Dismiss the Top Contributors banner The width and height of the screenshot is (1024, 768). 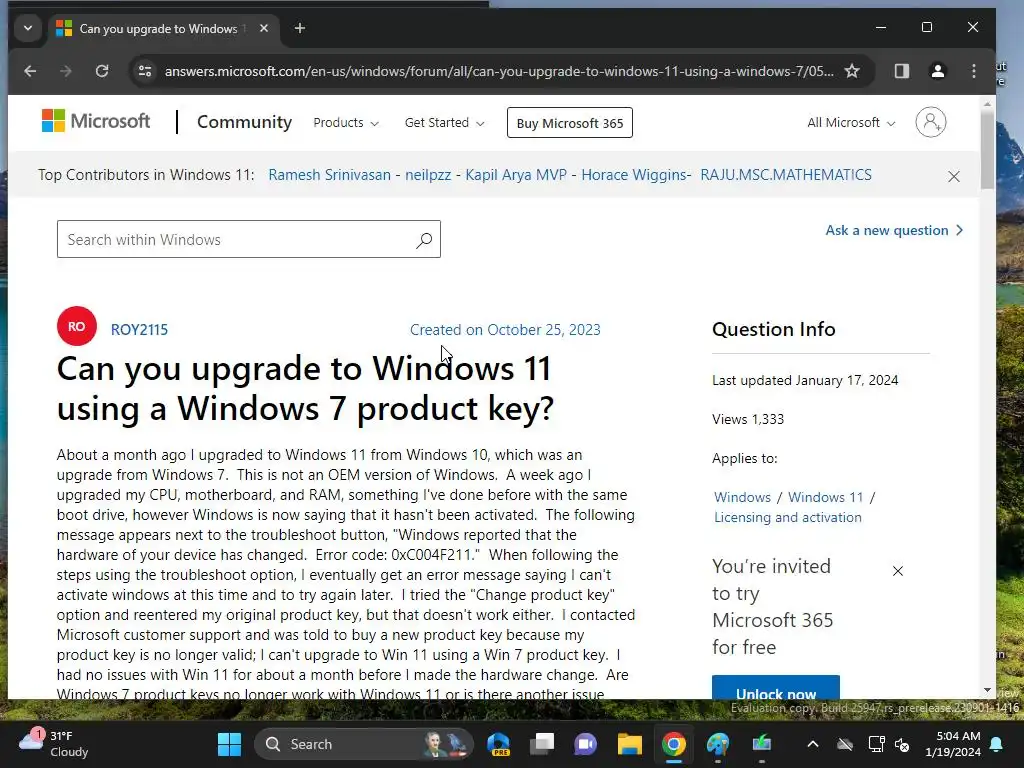click(953, 176)
